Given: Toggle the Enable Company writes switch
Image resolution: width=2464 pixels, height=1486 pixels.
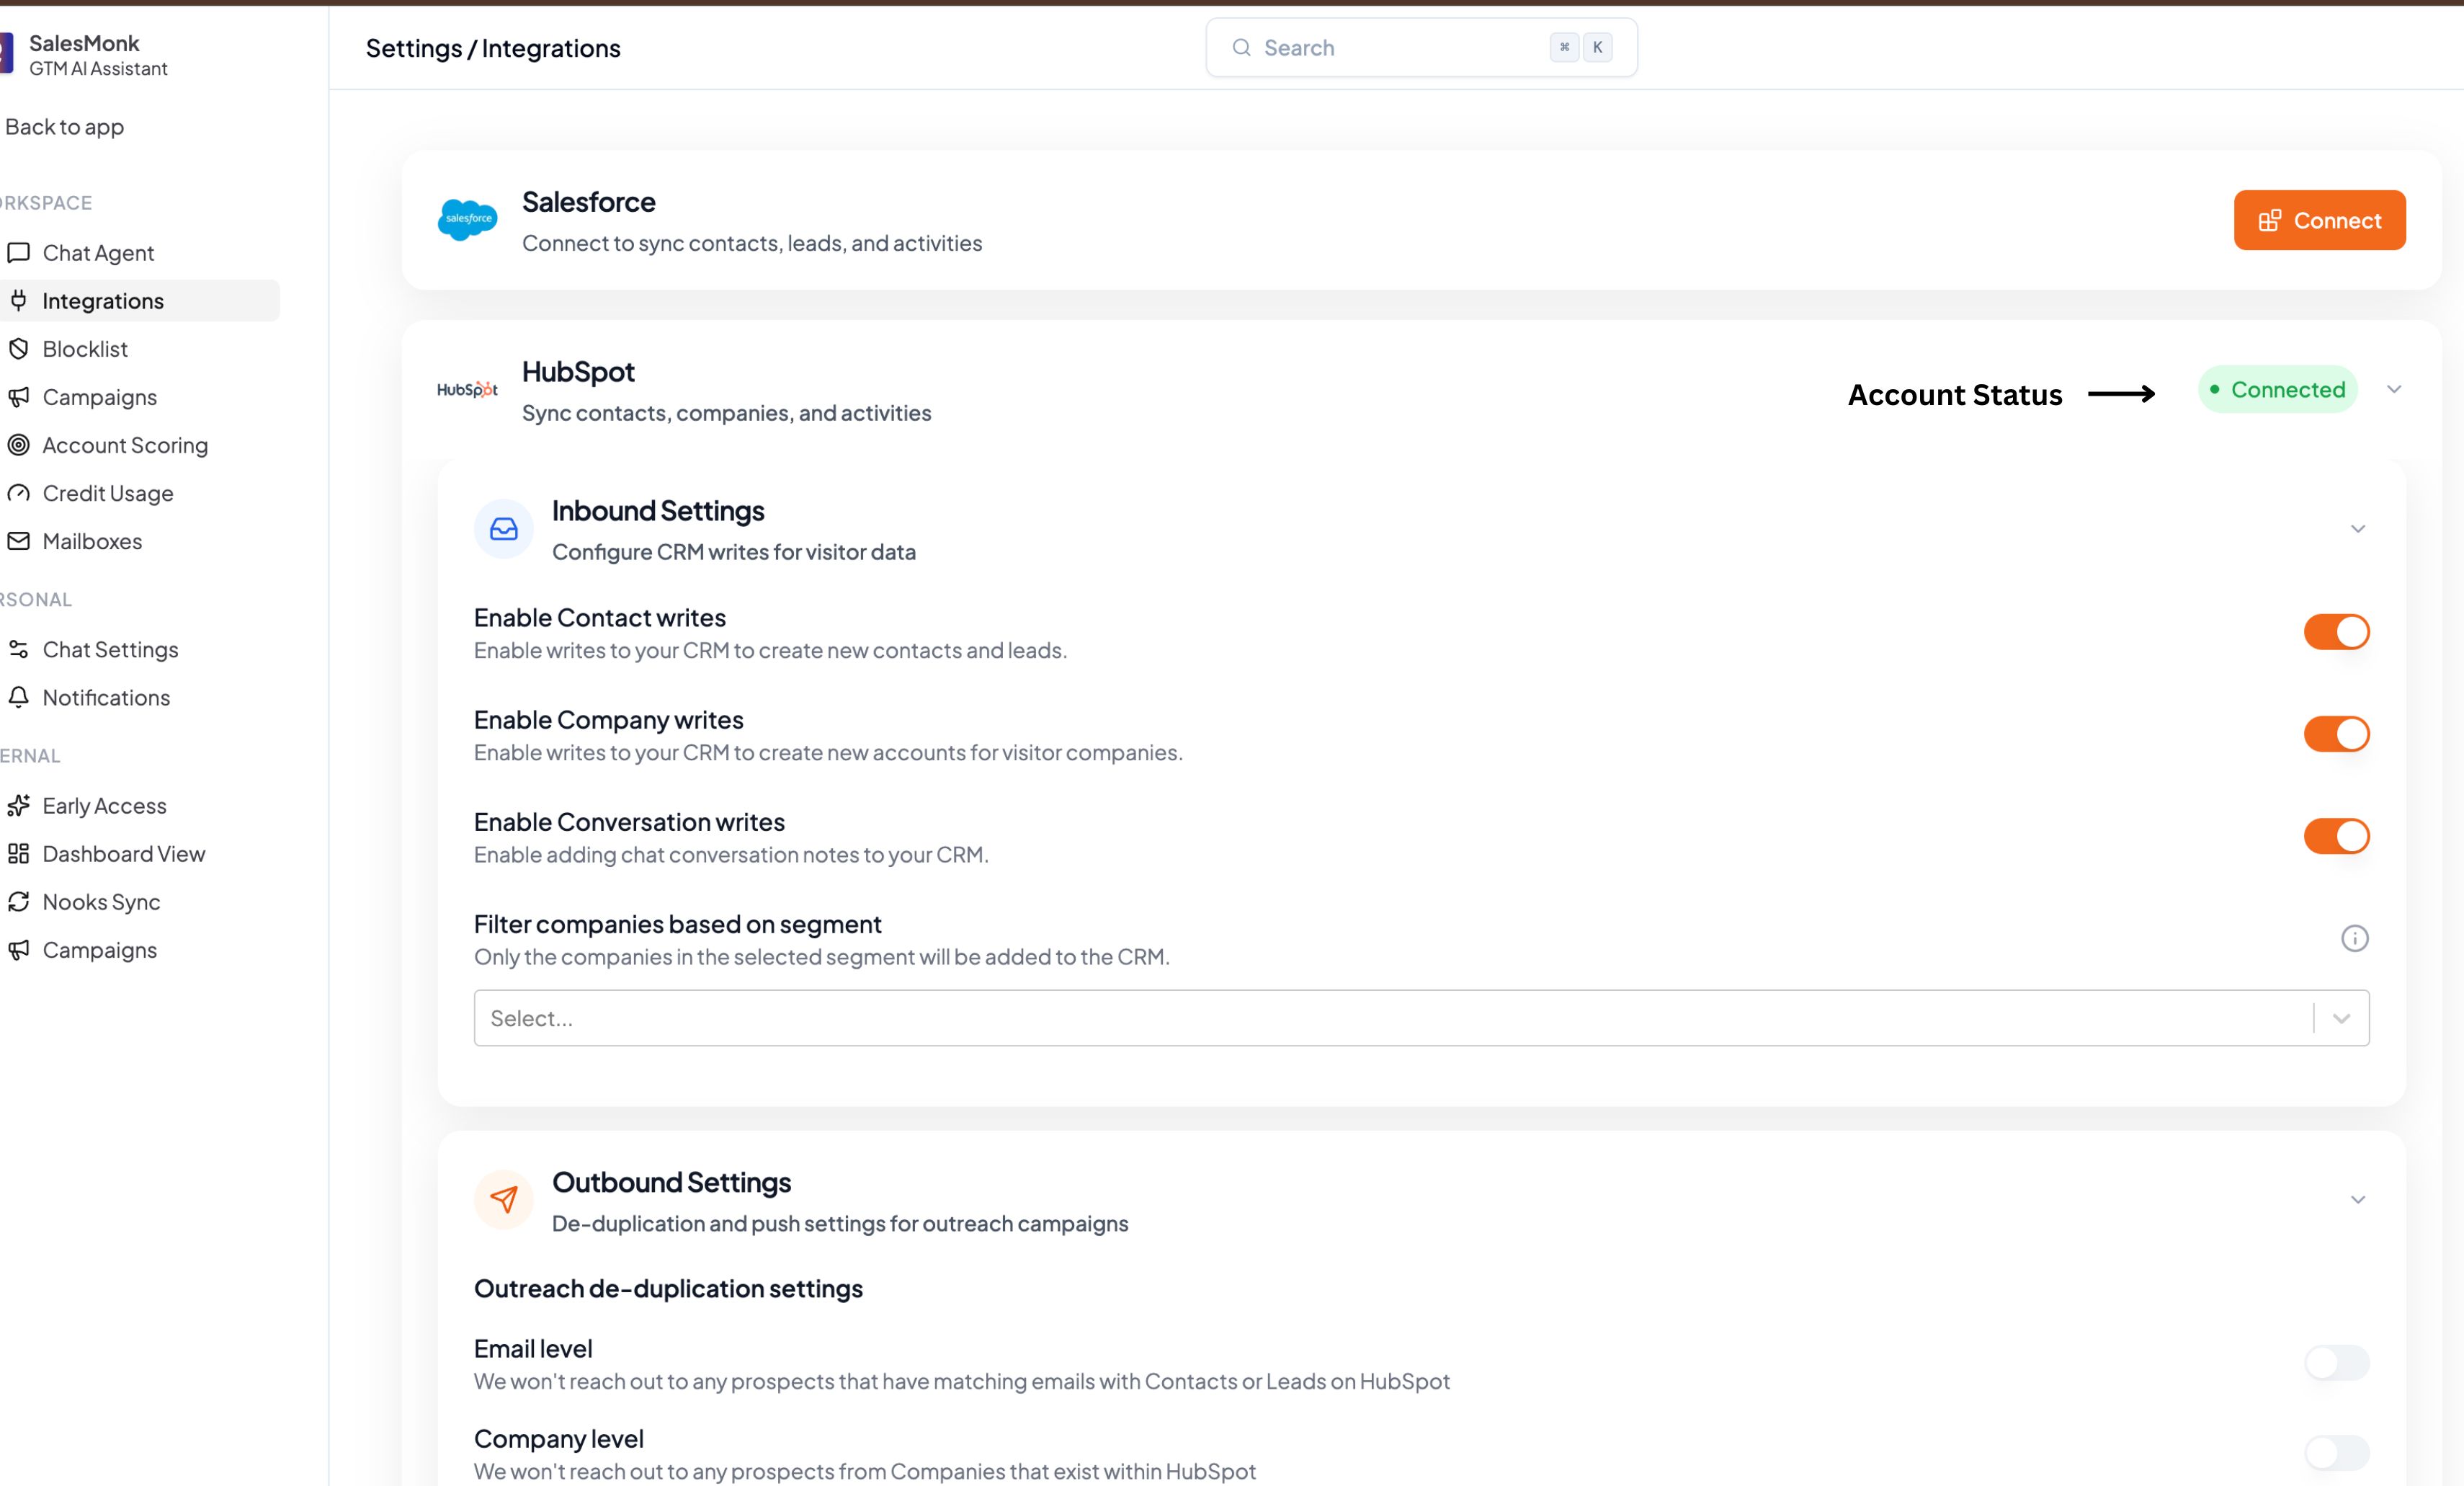Looking at the screenshot, I should tap(2336, 734).
